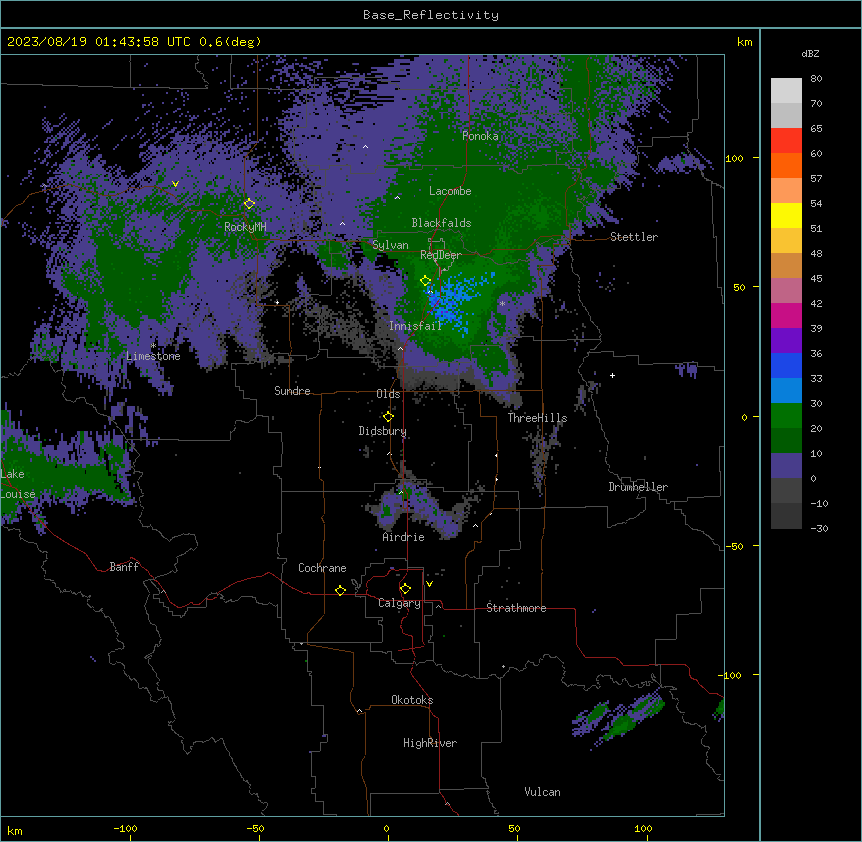Click the yellow diamond marker above RockyMH
This screenshot has height=842, width=862.
tap(249, 204)
